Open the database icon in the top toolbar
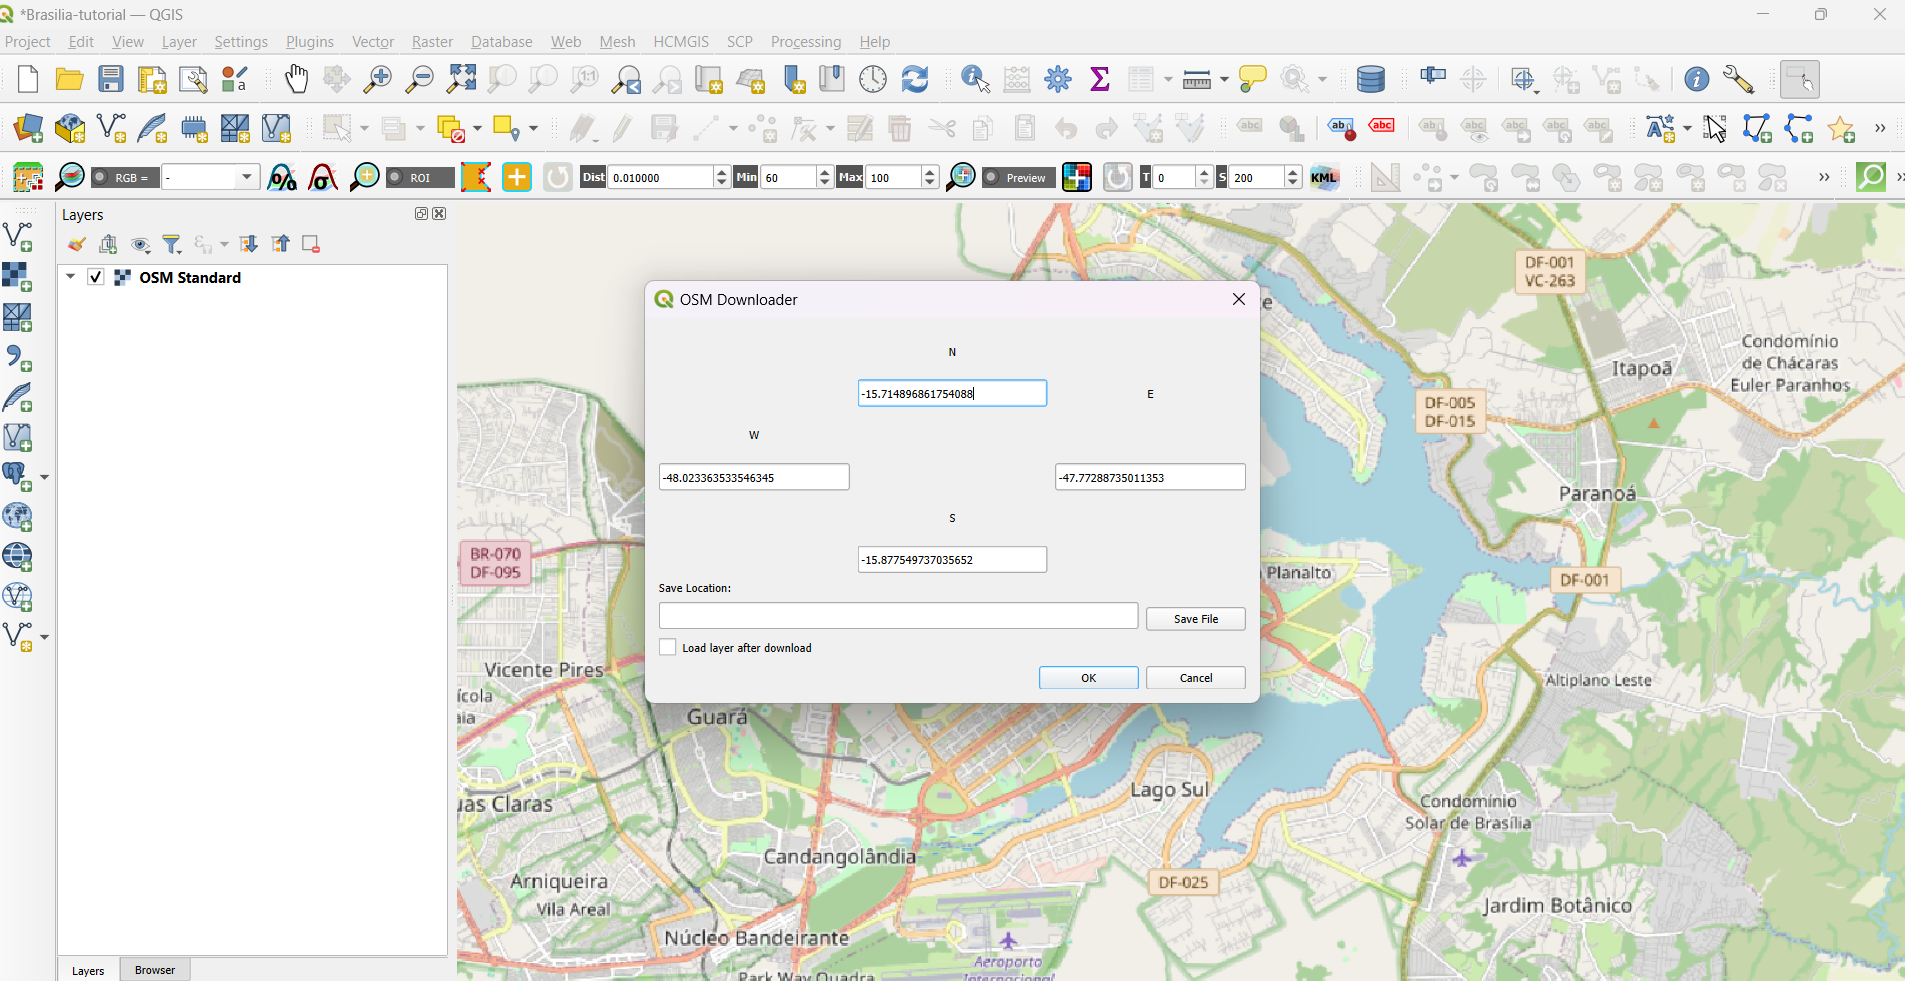 point(1371,79)
